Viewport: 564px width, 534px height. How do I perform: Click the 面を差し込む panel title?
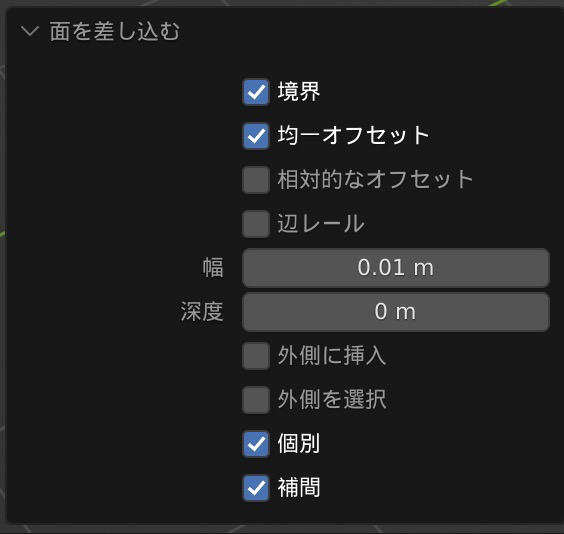pyautogui.click(x=114, y=31)
